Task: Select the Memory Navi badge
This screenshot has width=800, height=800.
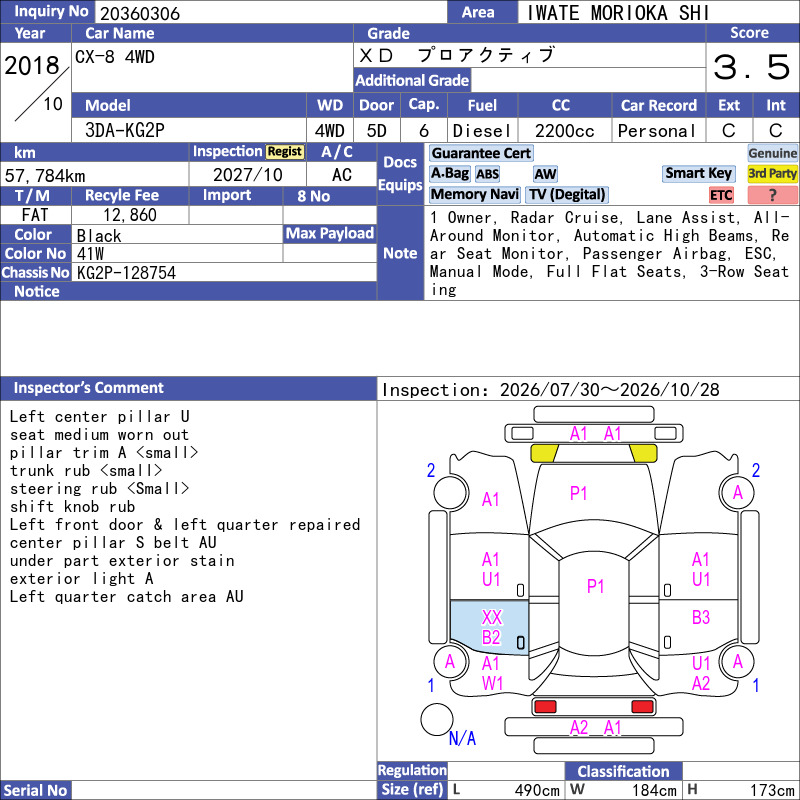Action: click(x=474, y=194)
